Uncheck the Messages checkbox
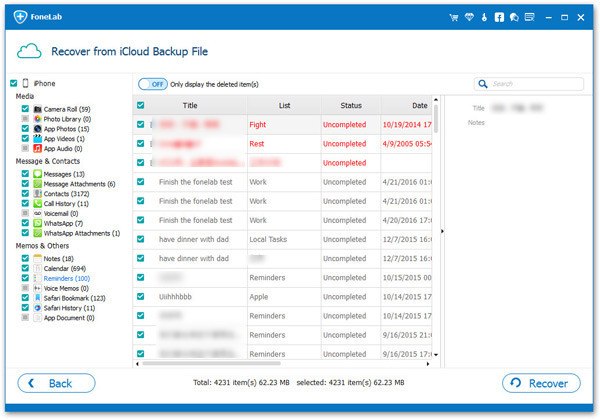 [x=25, y=174]
